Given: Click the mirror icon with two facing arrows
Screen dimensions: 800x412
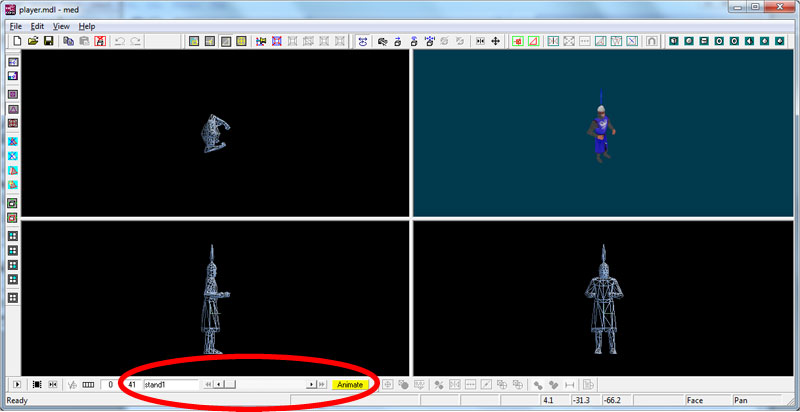Looking at the screenshot, I should (x=480, y=41).
